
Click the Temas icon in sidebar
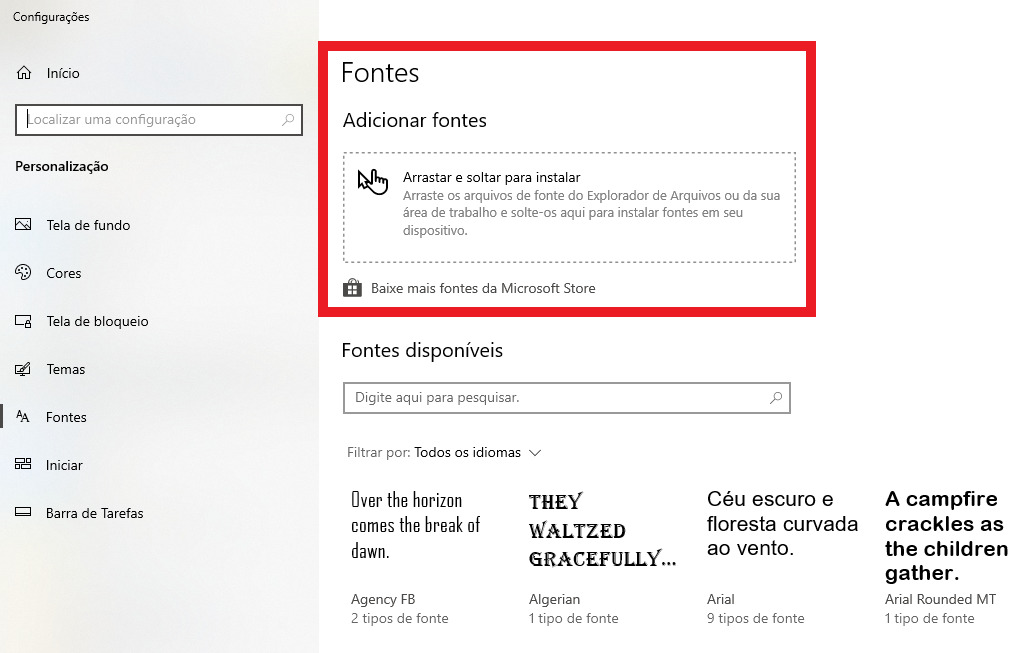click(x=24, y=369)
